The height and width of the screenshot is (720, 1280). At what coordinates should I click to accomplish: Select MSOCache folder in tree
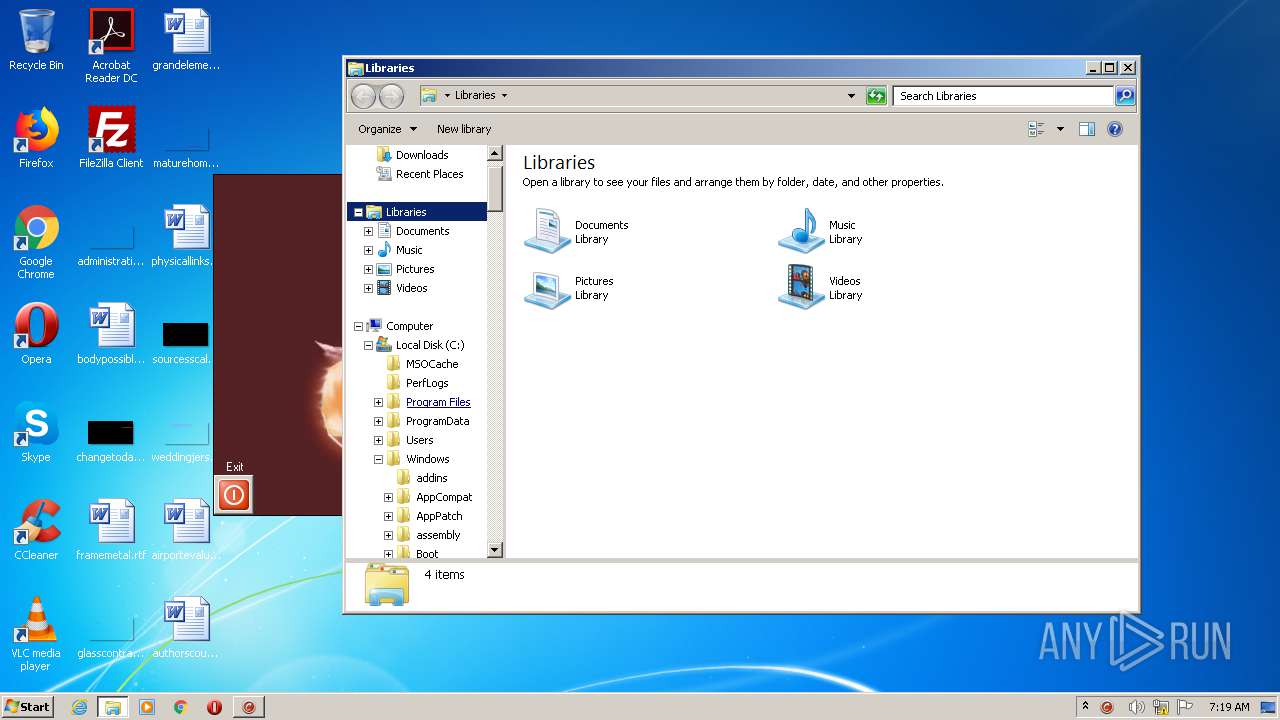[422, 364]
